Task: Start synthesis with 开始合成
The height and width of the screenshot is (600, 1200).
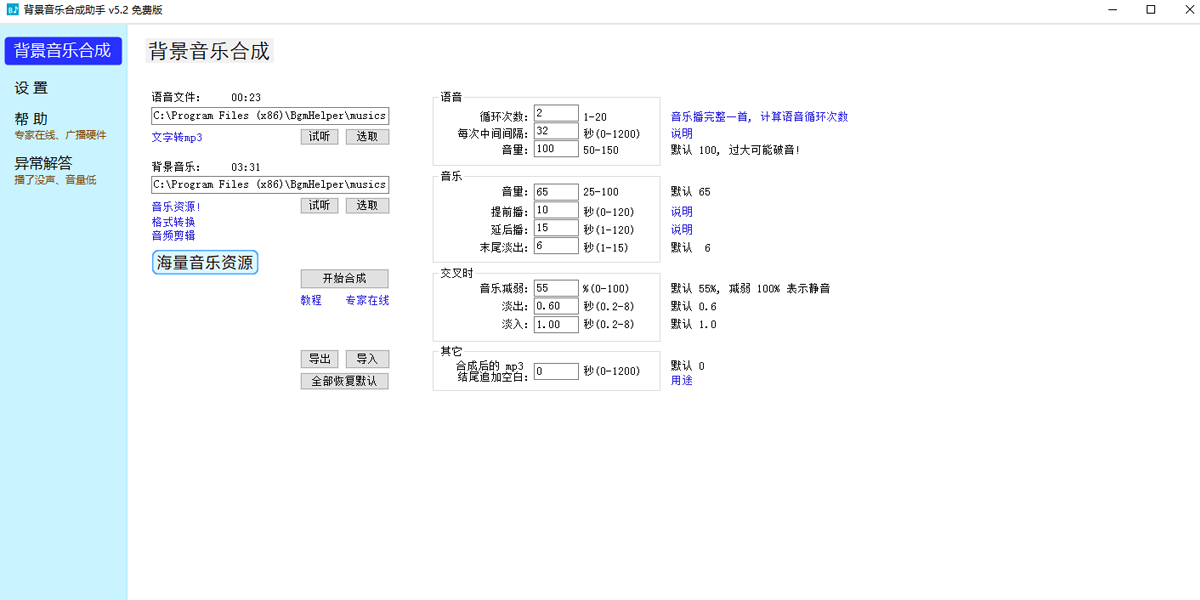Action: 344,279
